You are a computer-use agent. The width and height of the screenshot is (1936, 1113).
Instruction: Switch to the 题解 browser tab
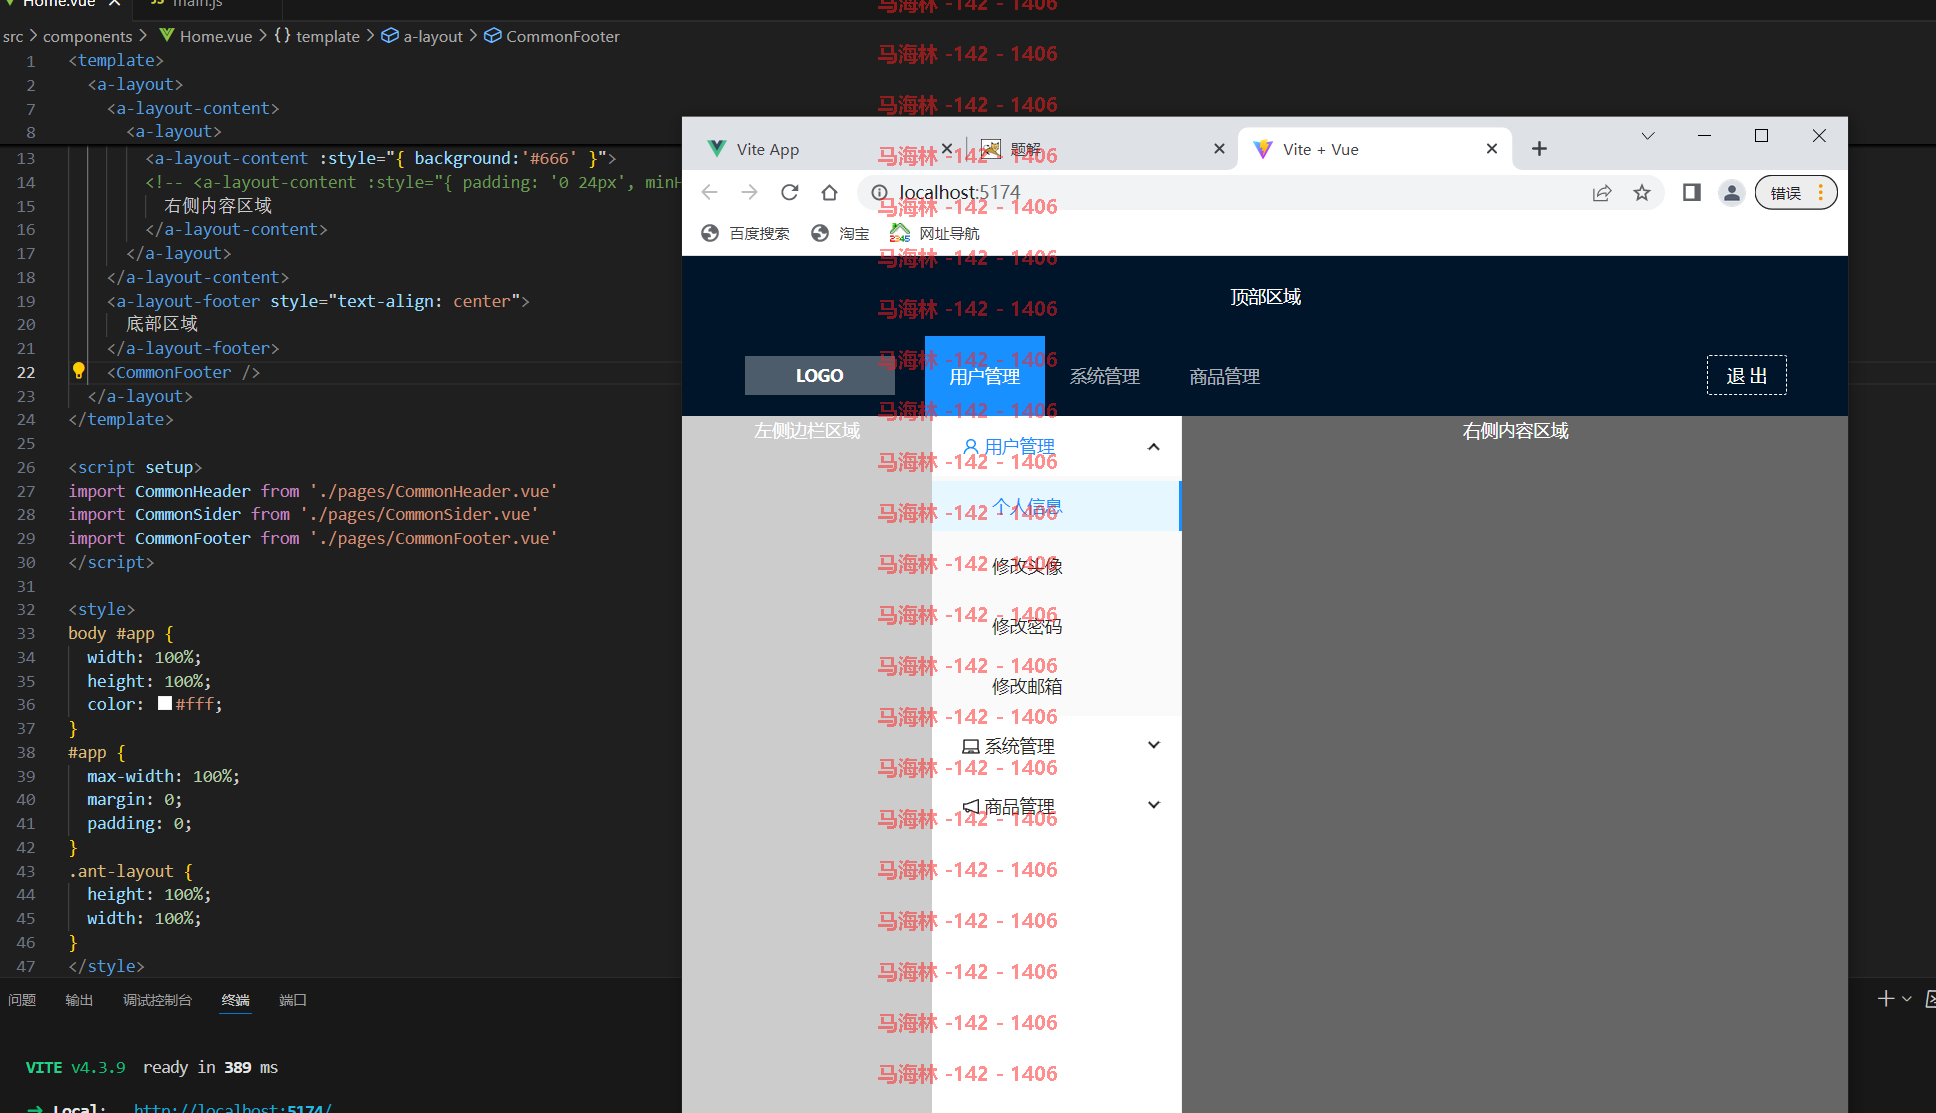point(1100,149)
